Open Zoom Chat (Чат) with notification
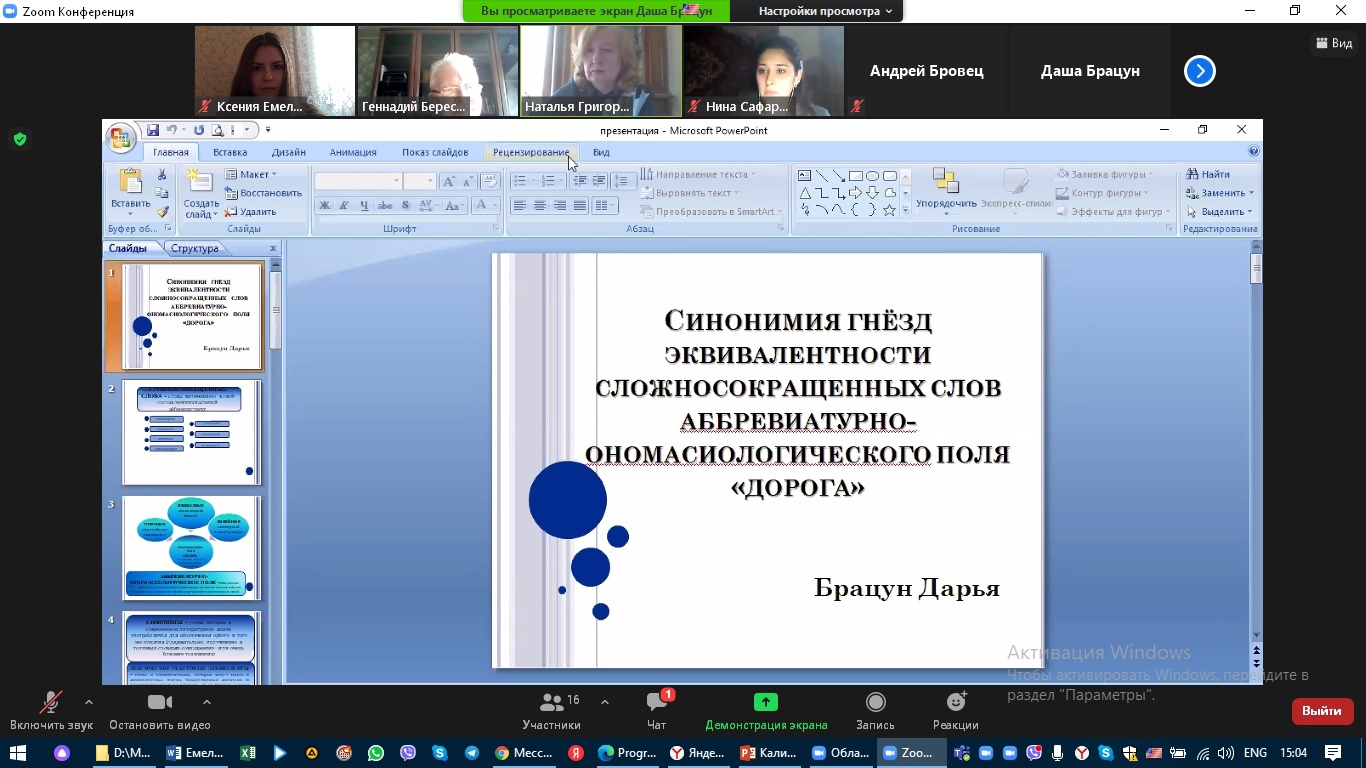The width and height of the screenshot is (1366, 768). tap(656, 711)
